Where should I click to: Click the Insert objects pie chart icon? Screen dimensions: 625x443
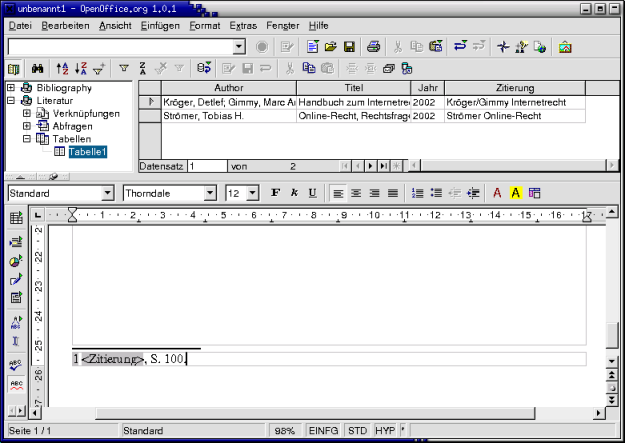[16, 260]
